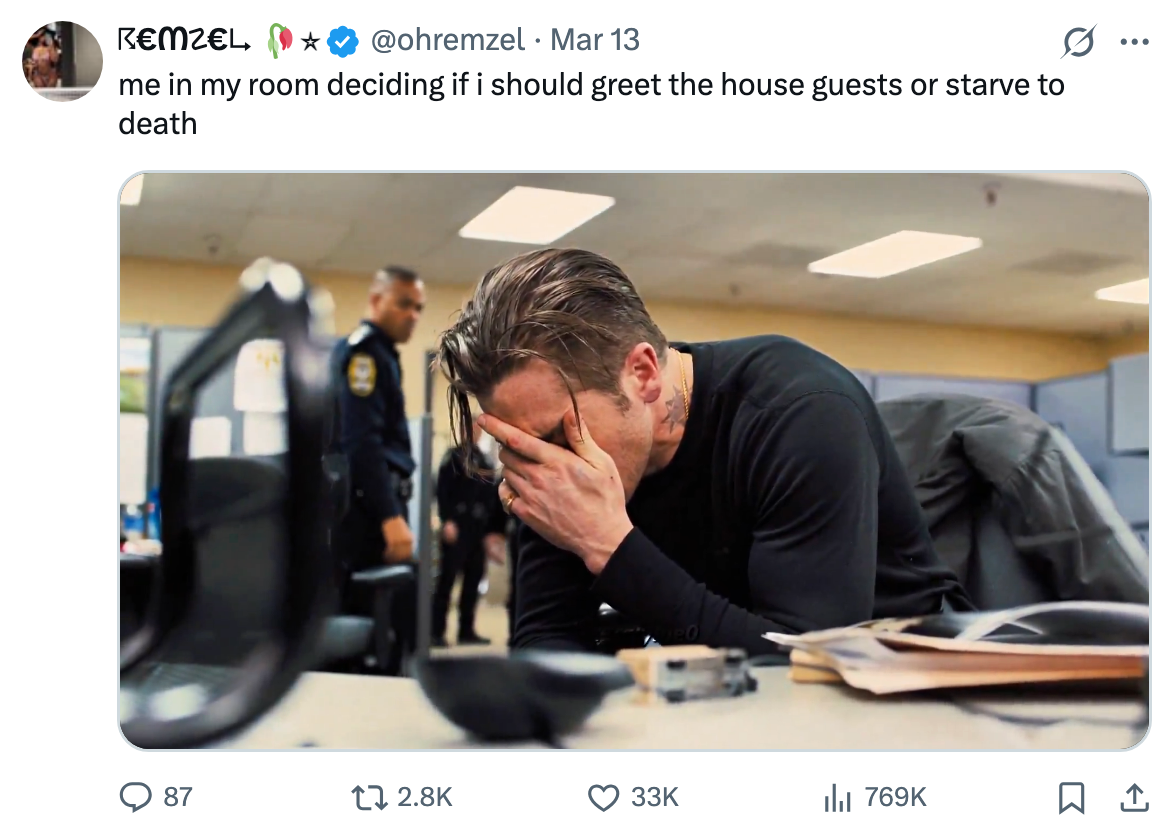Click the blue verified checkmark badge
The height and width of the screenshot is (835, 1176).
click(x=344, y=41)
